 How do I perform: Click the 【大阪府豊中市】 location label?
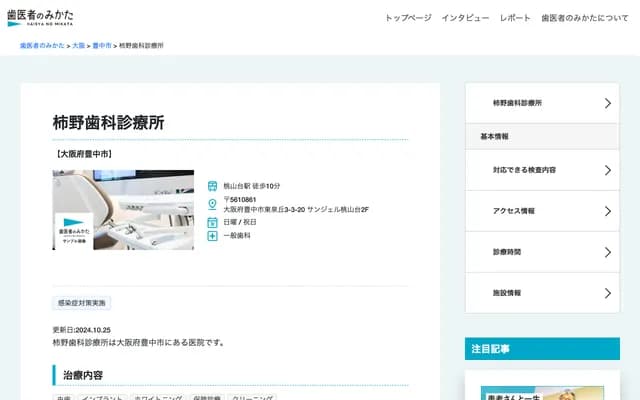(83, 154)
